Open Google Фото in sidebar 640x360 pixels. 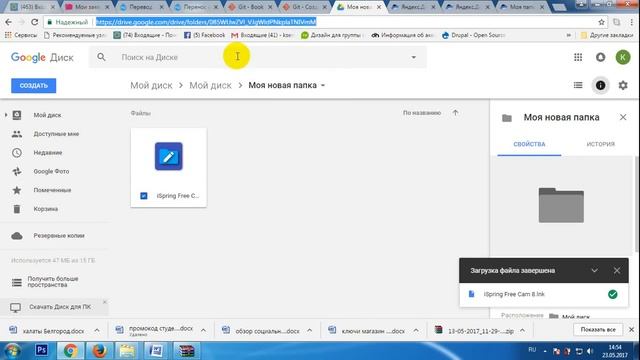tap(51, 171)
